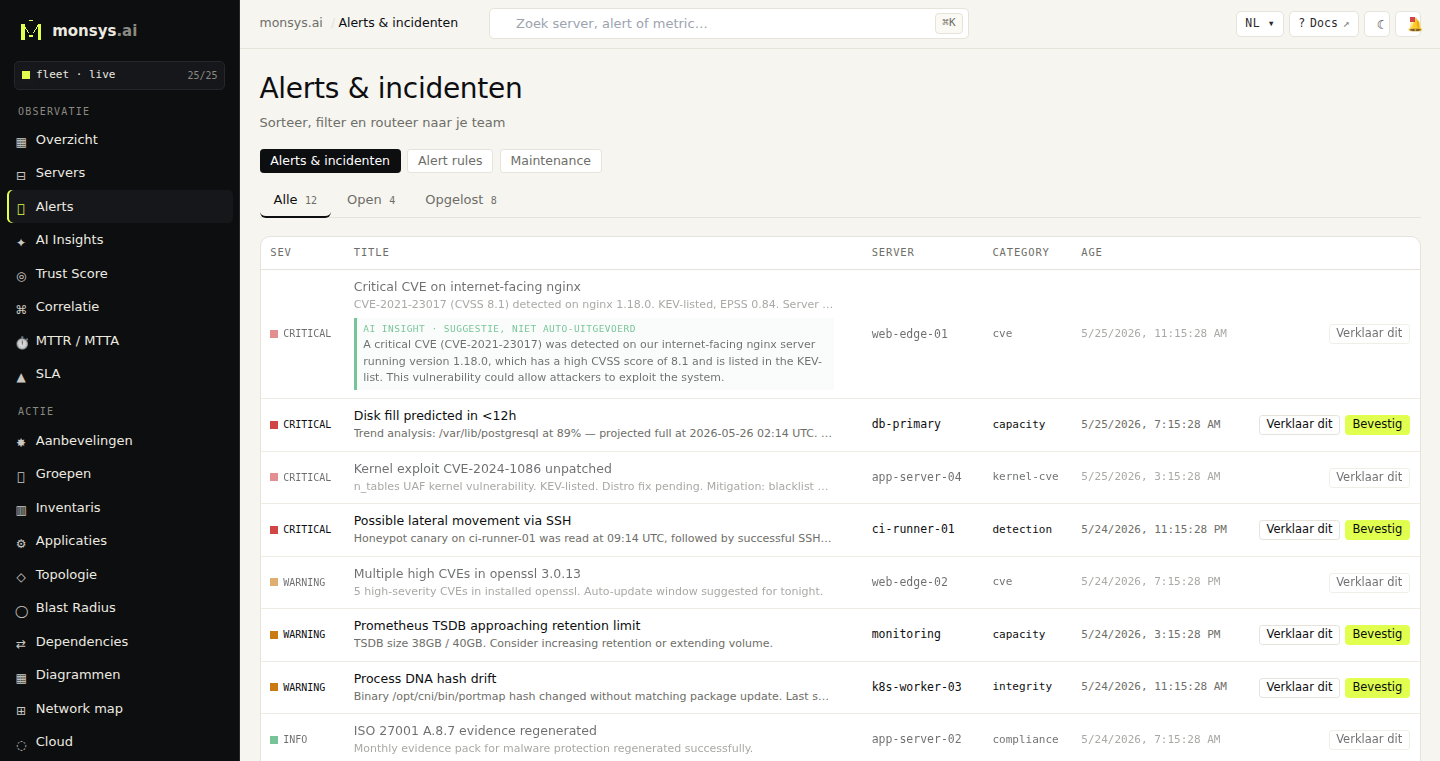Click Verklaar dit for ISO 27001 evidence alert

[x=1369, y=739]
